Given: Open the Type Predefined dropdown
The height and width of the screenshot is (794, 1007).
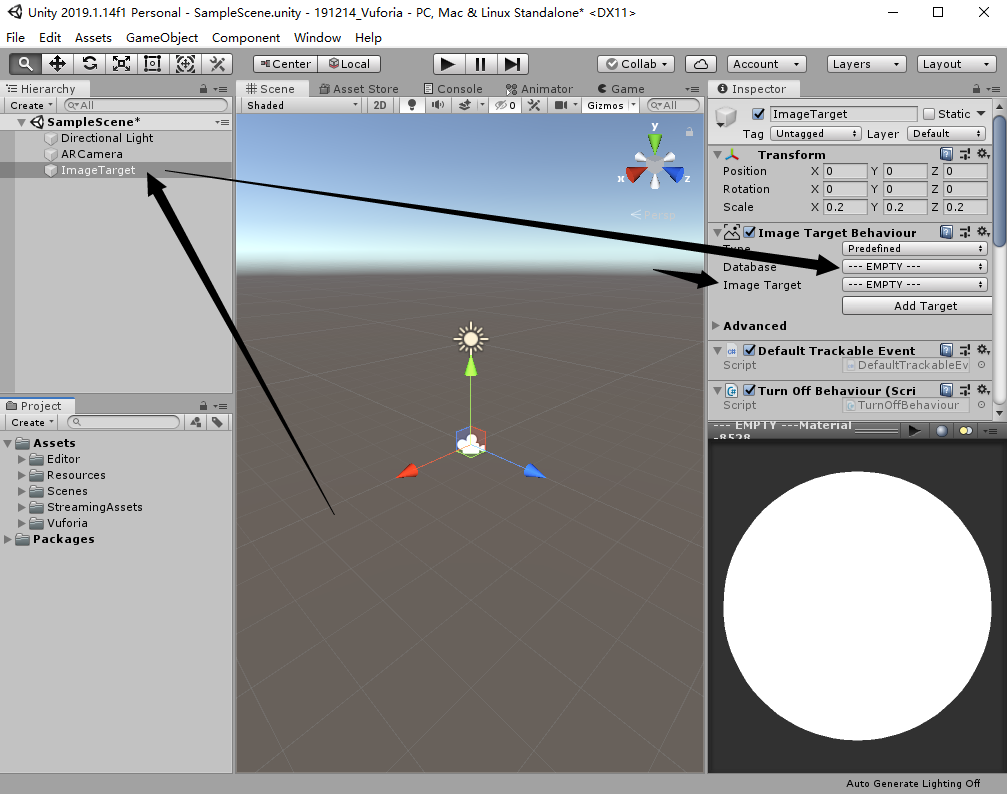Looking at the screenshot, I should click(915, 248).
